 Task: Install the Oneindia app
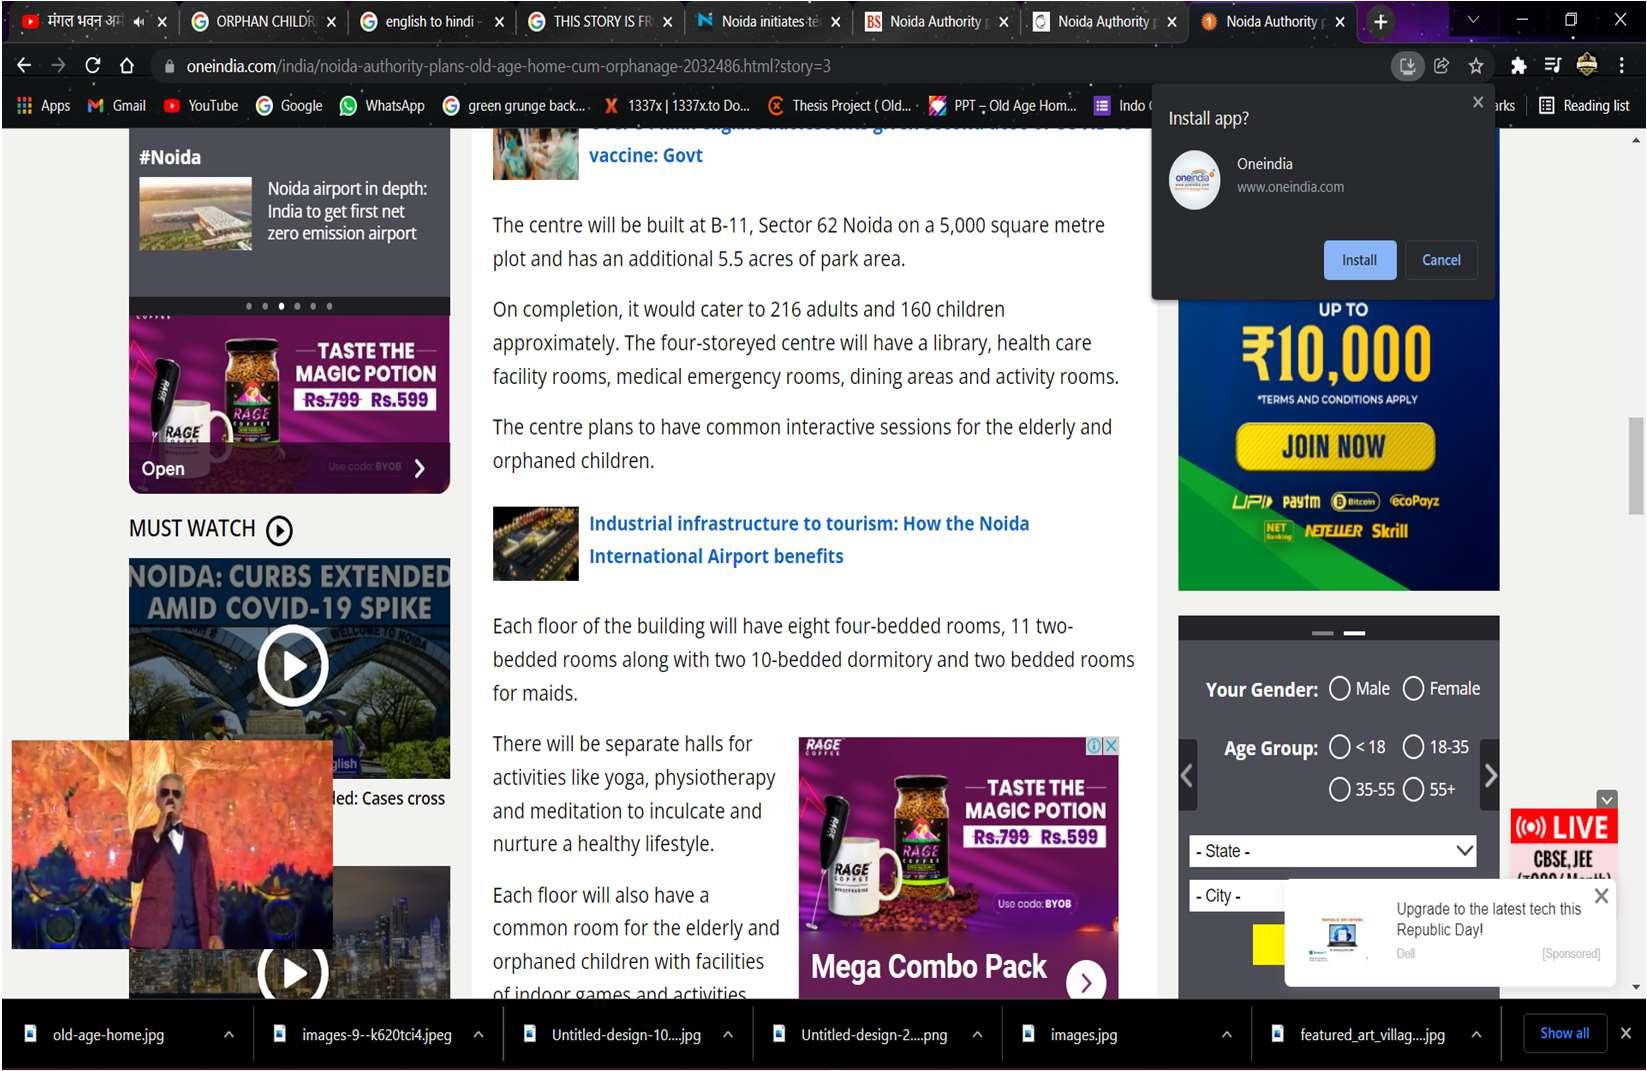(x=1359, y=260)
